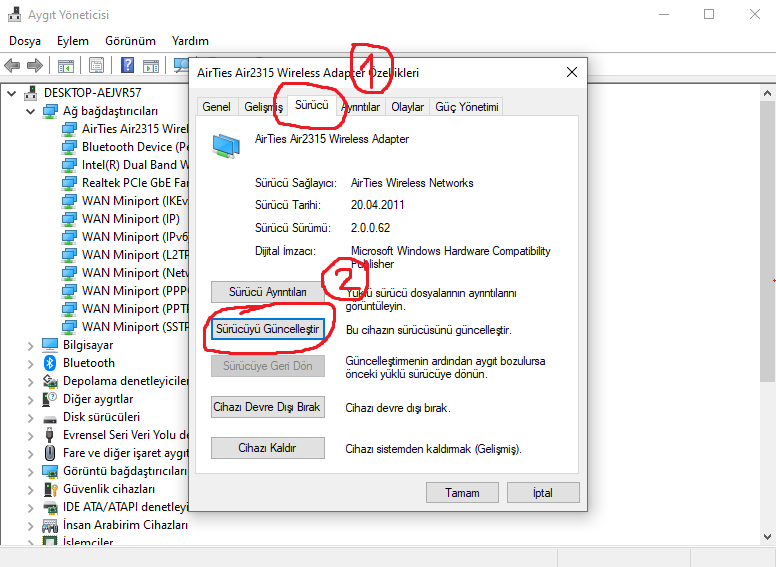776x567 pixels.
Task: Open the Properties toolbar icon
Action: 97,65
